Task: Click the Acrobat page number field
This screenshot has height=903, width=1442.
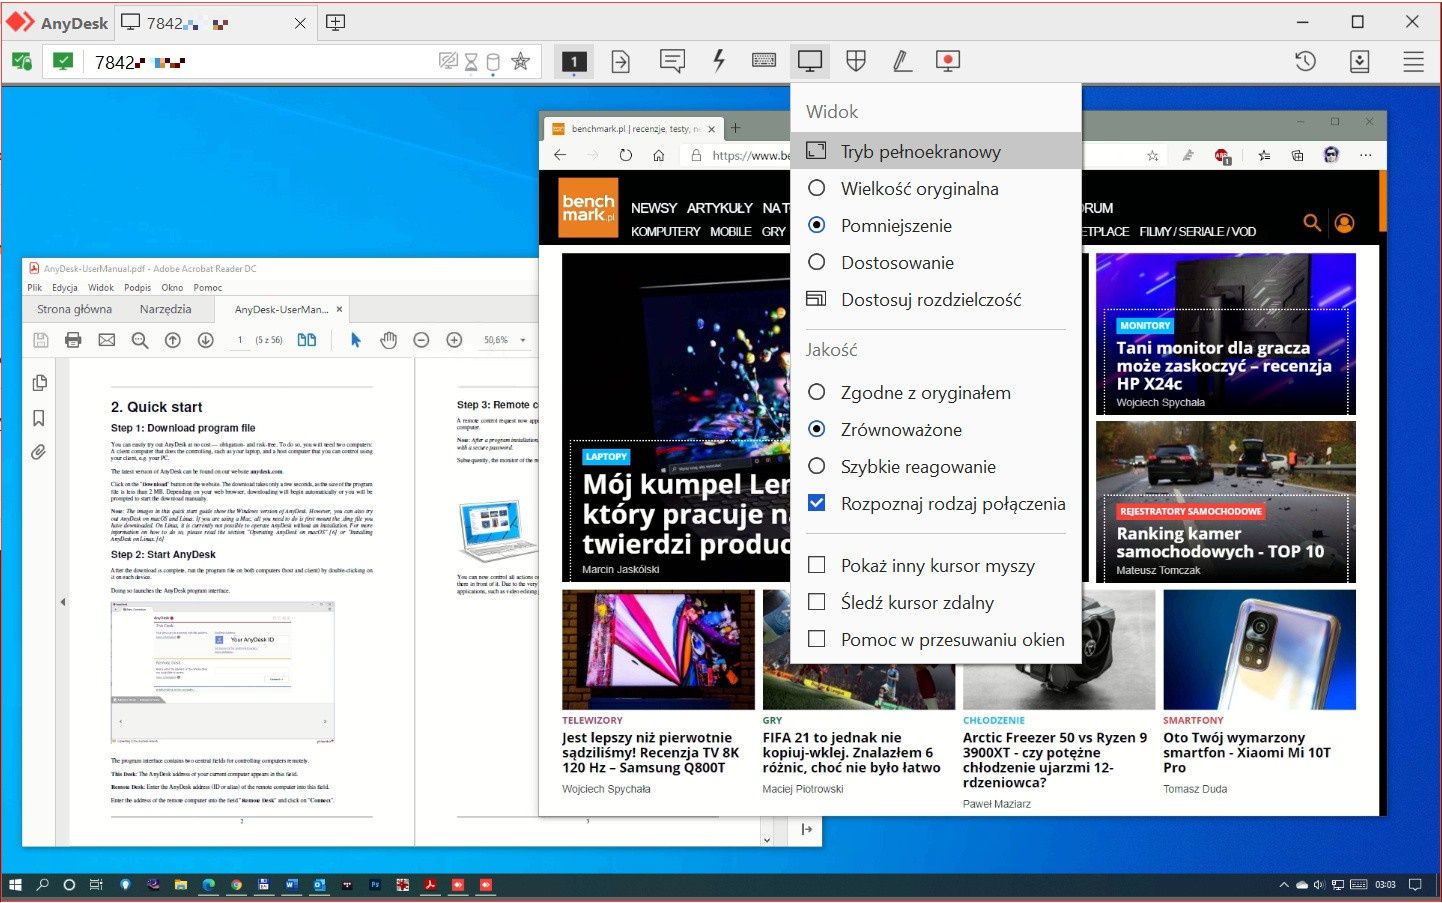Action: (x=240, y=340)
